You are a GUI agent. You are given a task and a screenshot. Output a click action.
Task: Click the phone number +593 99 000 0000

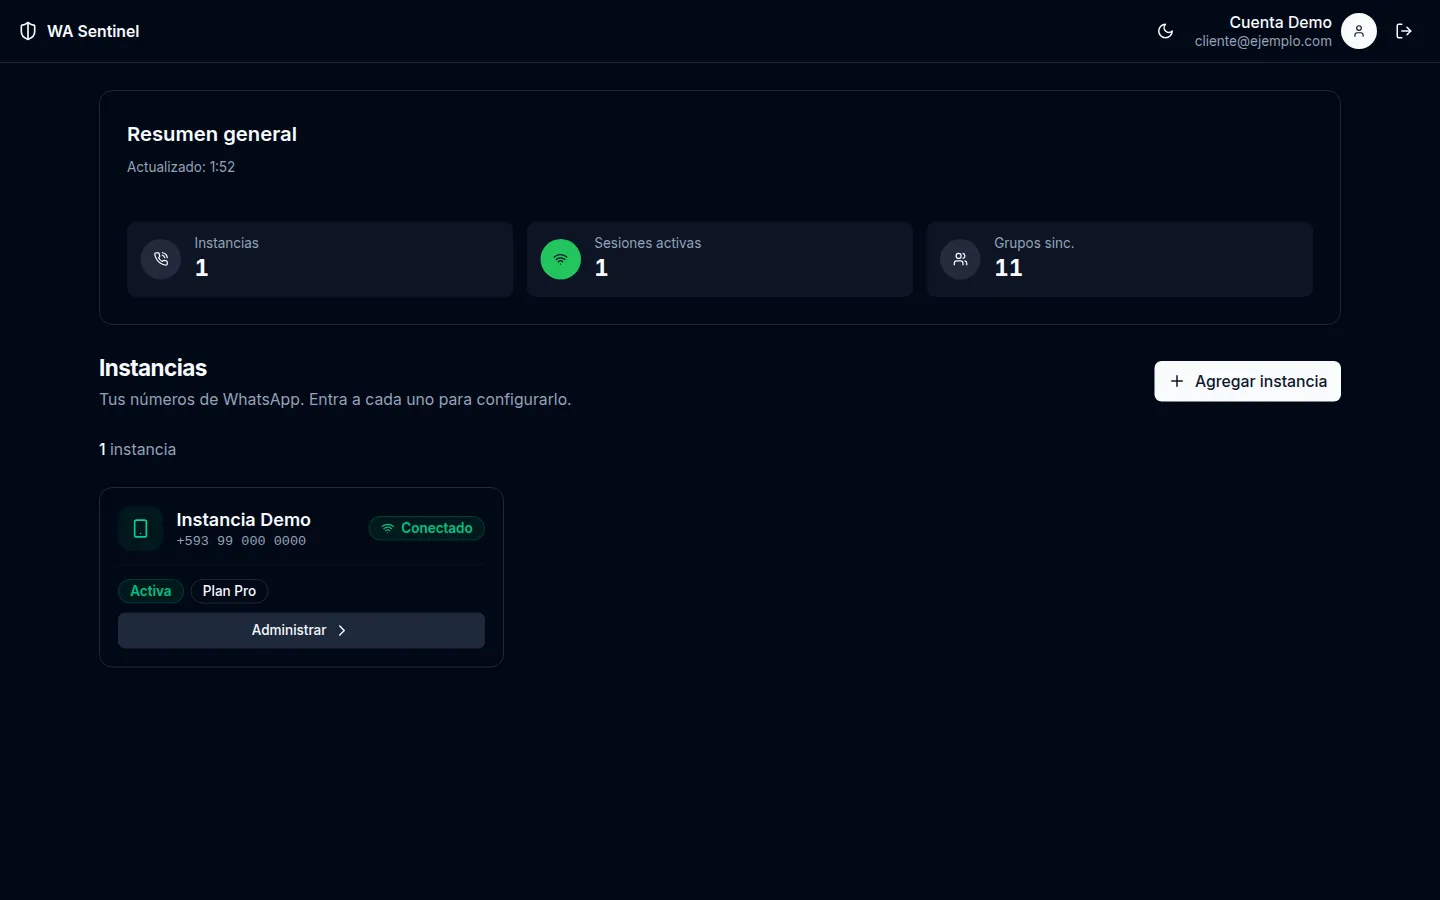241,541
